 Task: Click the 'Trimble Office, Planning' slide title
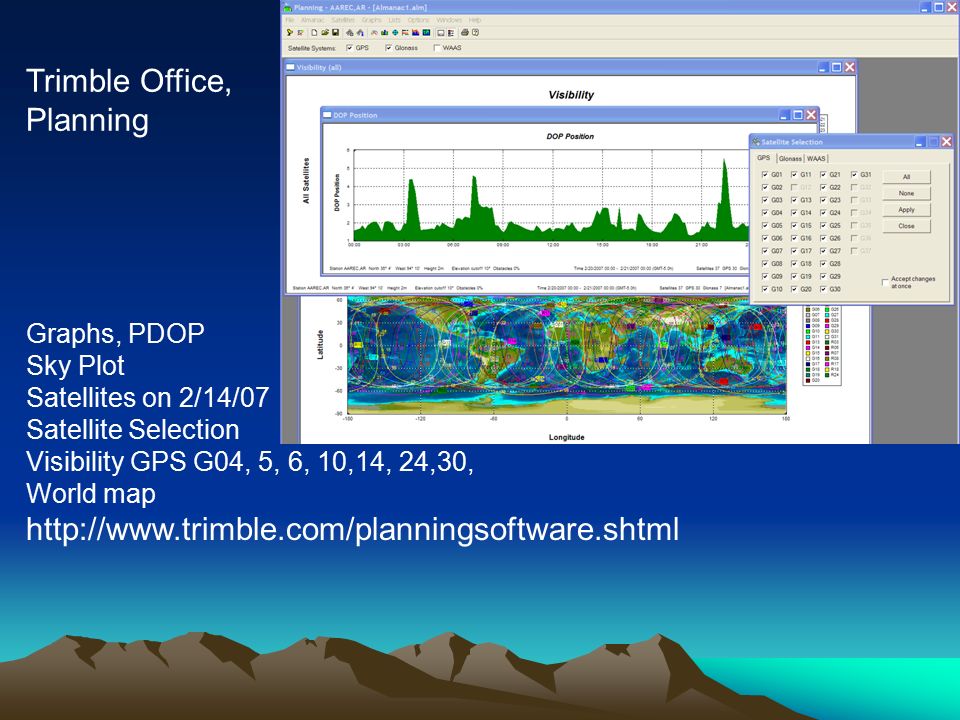point(129,100)
